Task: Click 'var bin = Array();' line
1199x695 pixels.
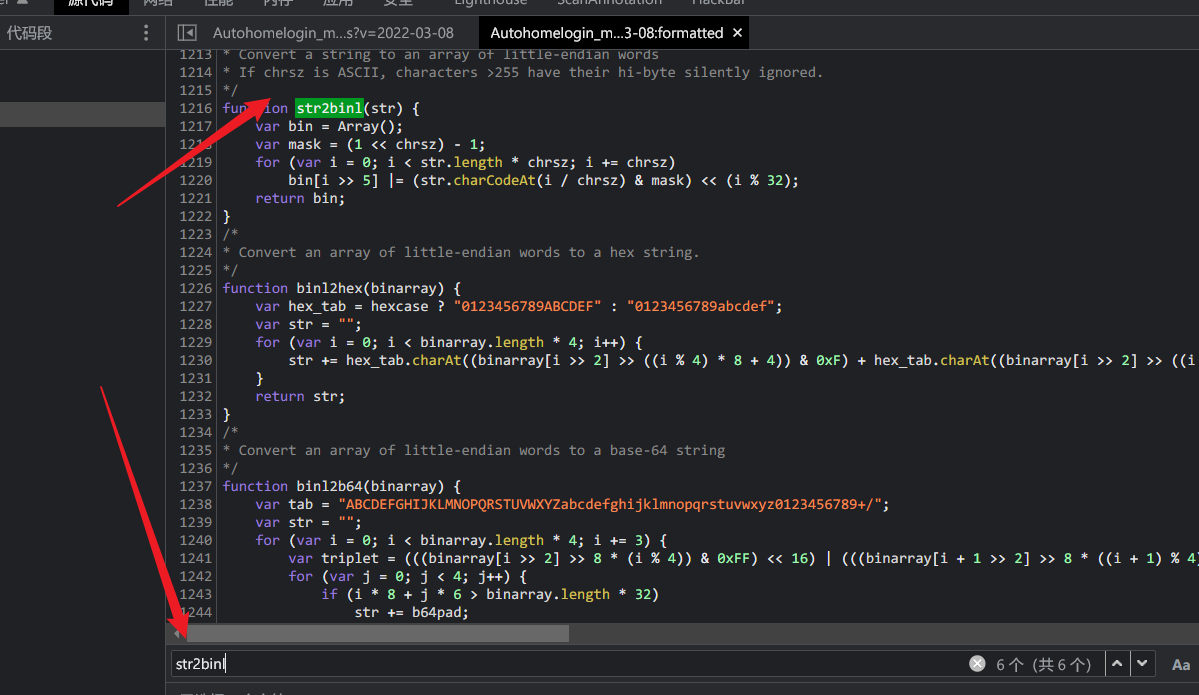Action: tap(329, 126)
